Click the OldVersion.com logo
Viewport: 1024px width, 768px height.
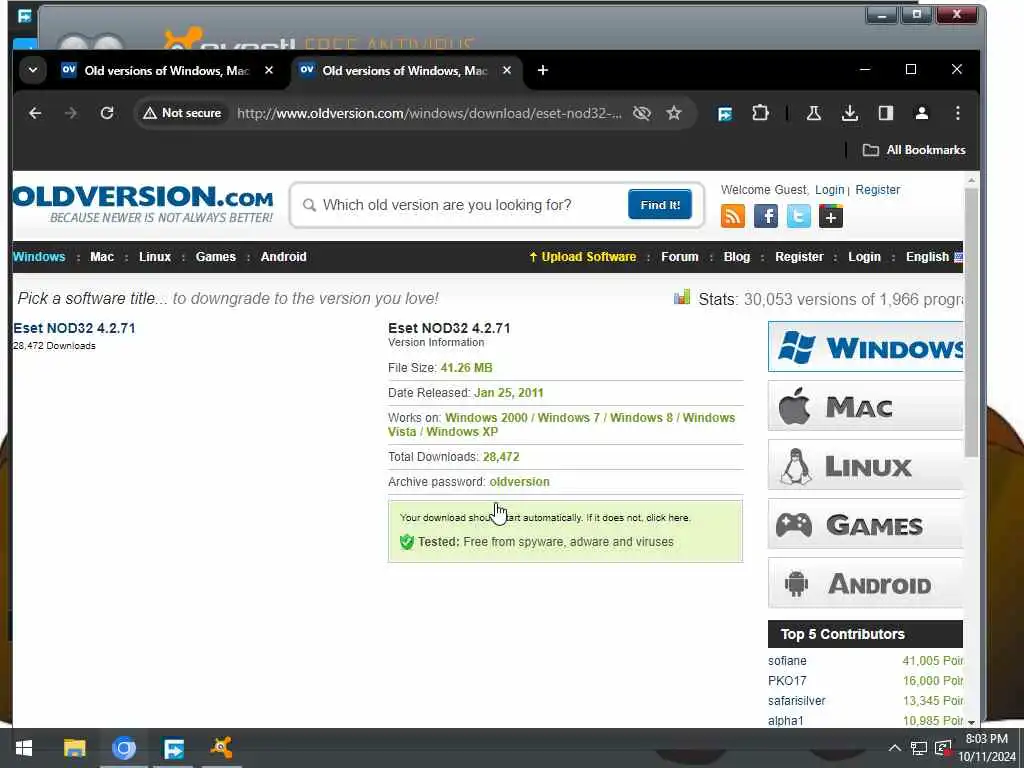(143, 204)
